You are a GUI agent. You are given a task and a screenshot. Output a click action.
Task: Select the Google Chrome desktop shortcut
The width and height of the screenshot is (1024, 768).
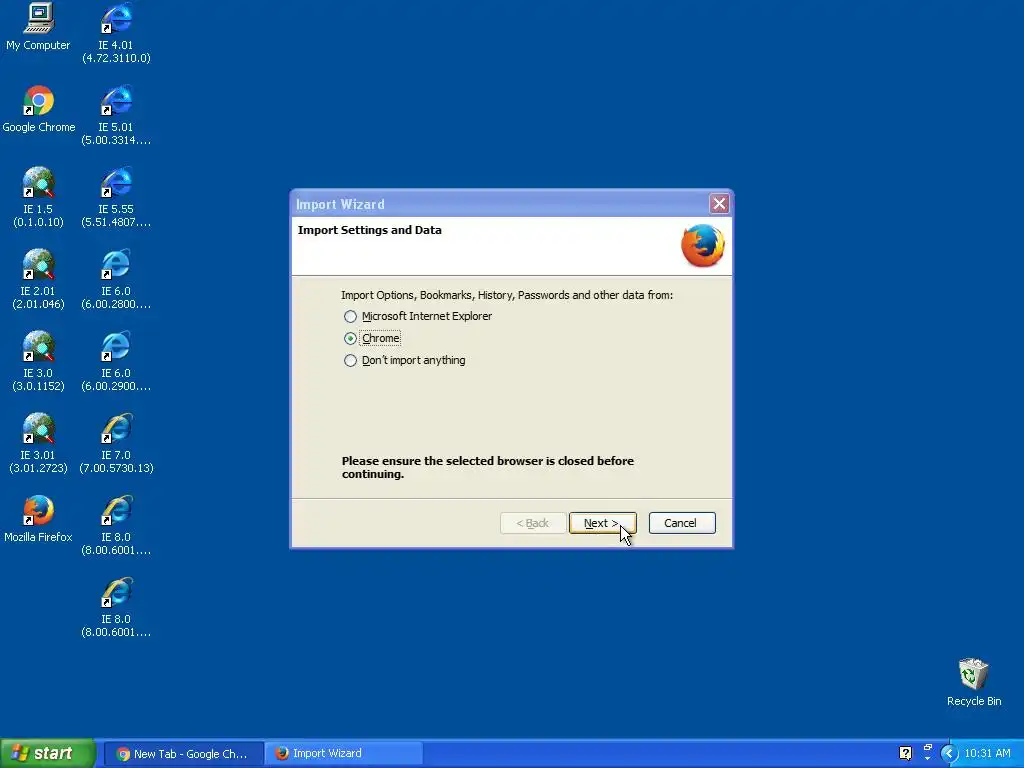tap(39, 109)
